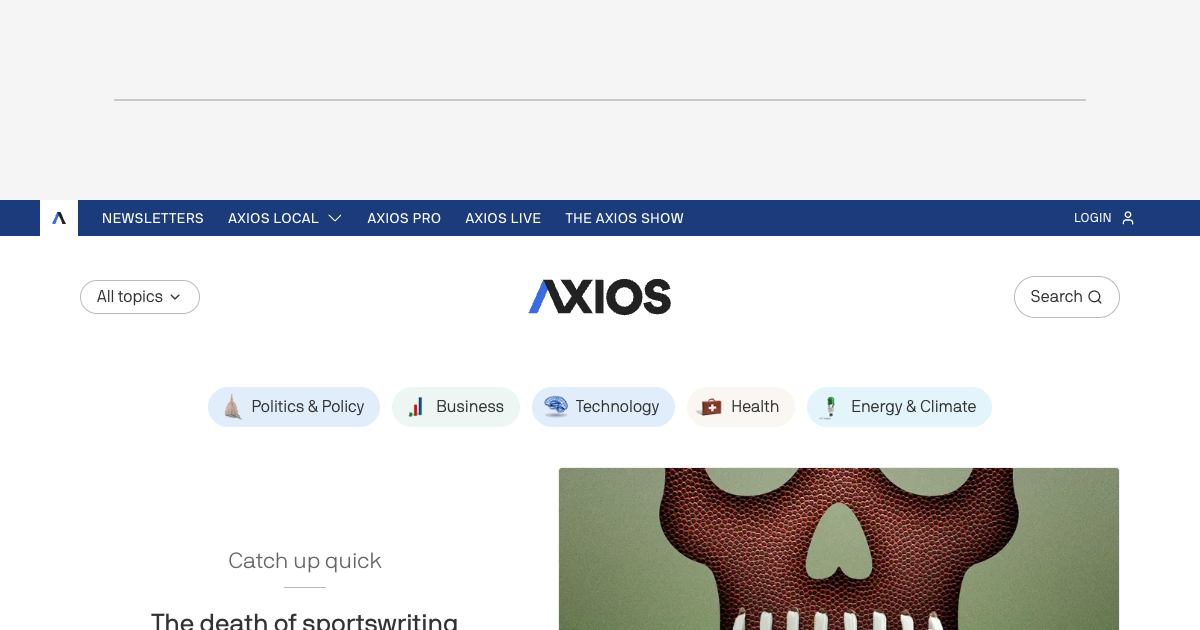Open 'The death of sportswriting' headline
The height and width of the screenshot is (630, 1200).
[304, 621]
